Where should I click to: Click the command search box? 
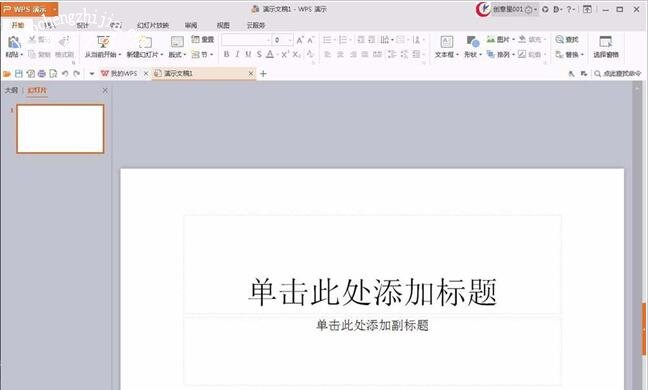coord(618,74)
